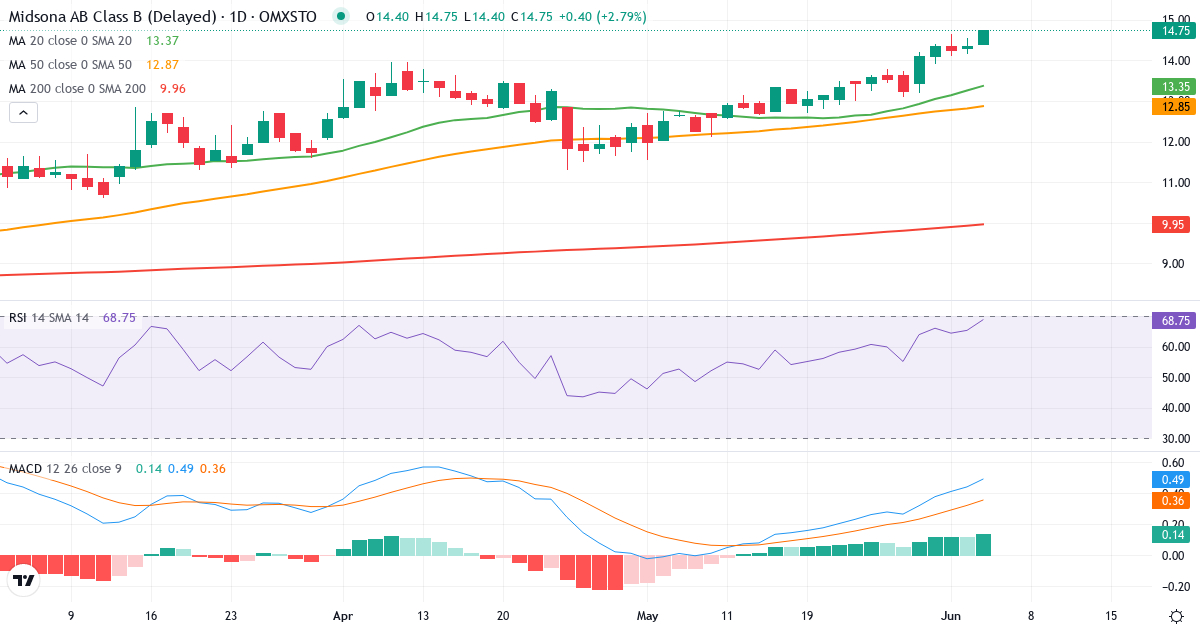This screenshot has width=1200, height=630.
Task: Click the May label on time axis
Action: (x=649, y=616)
